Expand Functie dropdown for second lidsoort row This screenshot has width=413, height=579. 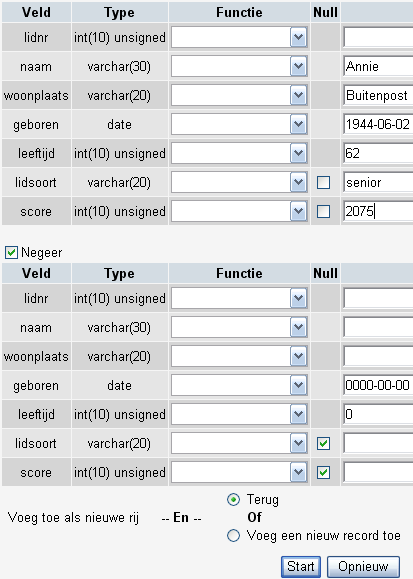(239, 443)
